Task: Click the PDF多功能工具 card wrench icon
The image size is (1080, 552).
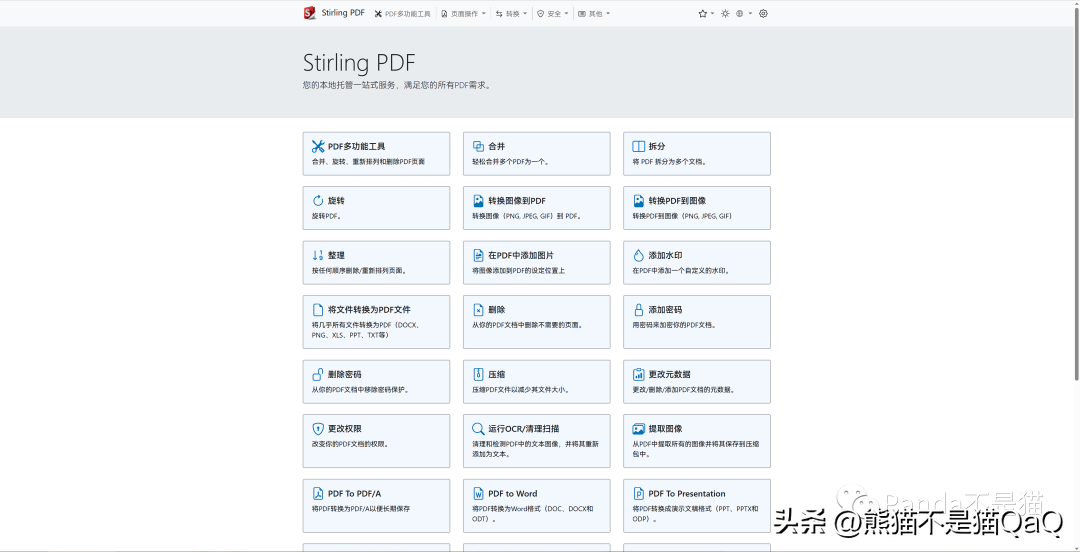Action: pos(318,146)
